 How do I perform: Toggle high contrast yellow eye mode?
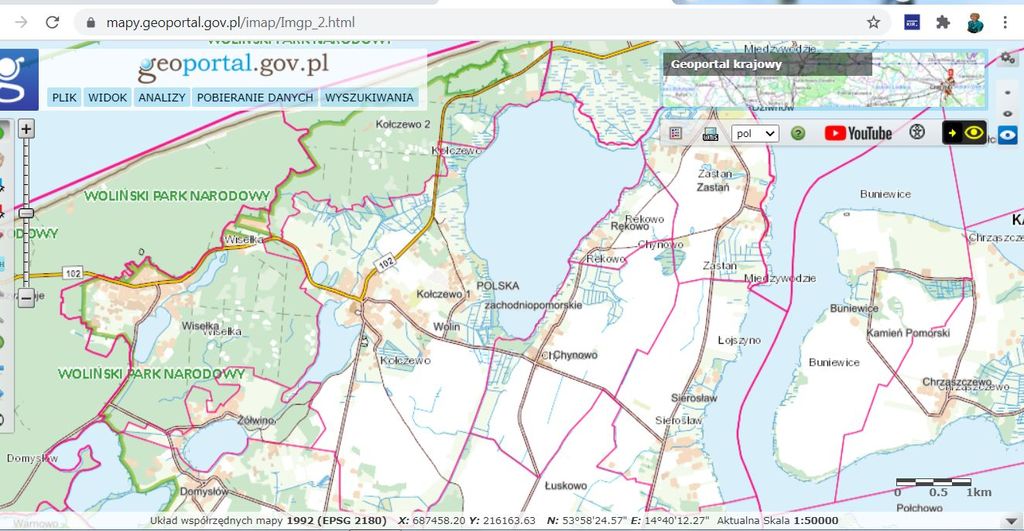click(x=964, y=133)
